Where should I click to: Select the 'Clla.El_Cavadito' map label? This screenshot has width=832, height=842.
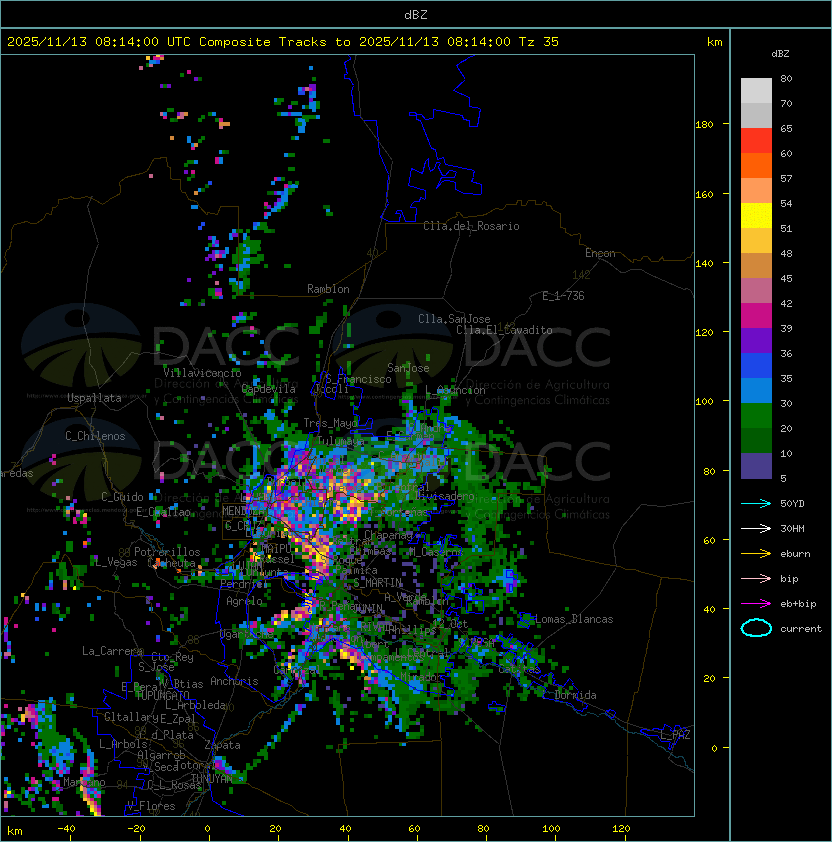pos(504,330)
